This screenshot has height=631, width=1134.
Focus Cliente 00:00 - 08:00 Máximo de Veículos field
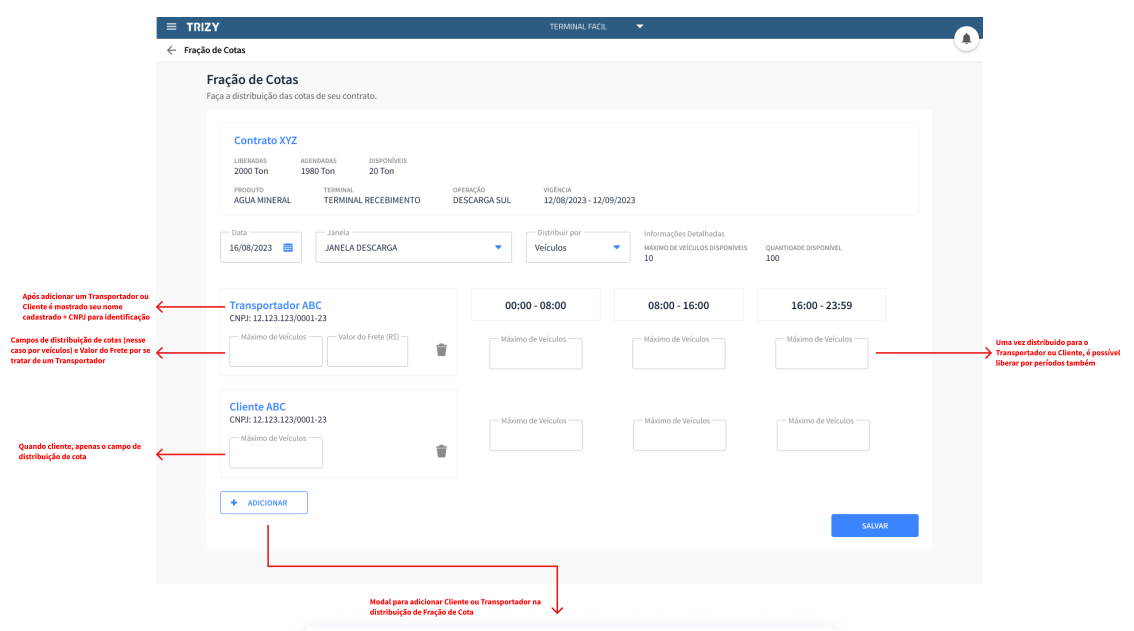(x=536, y=436)
